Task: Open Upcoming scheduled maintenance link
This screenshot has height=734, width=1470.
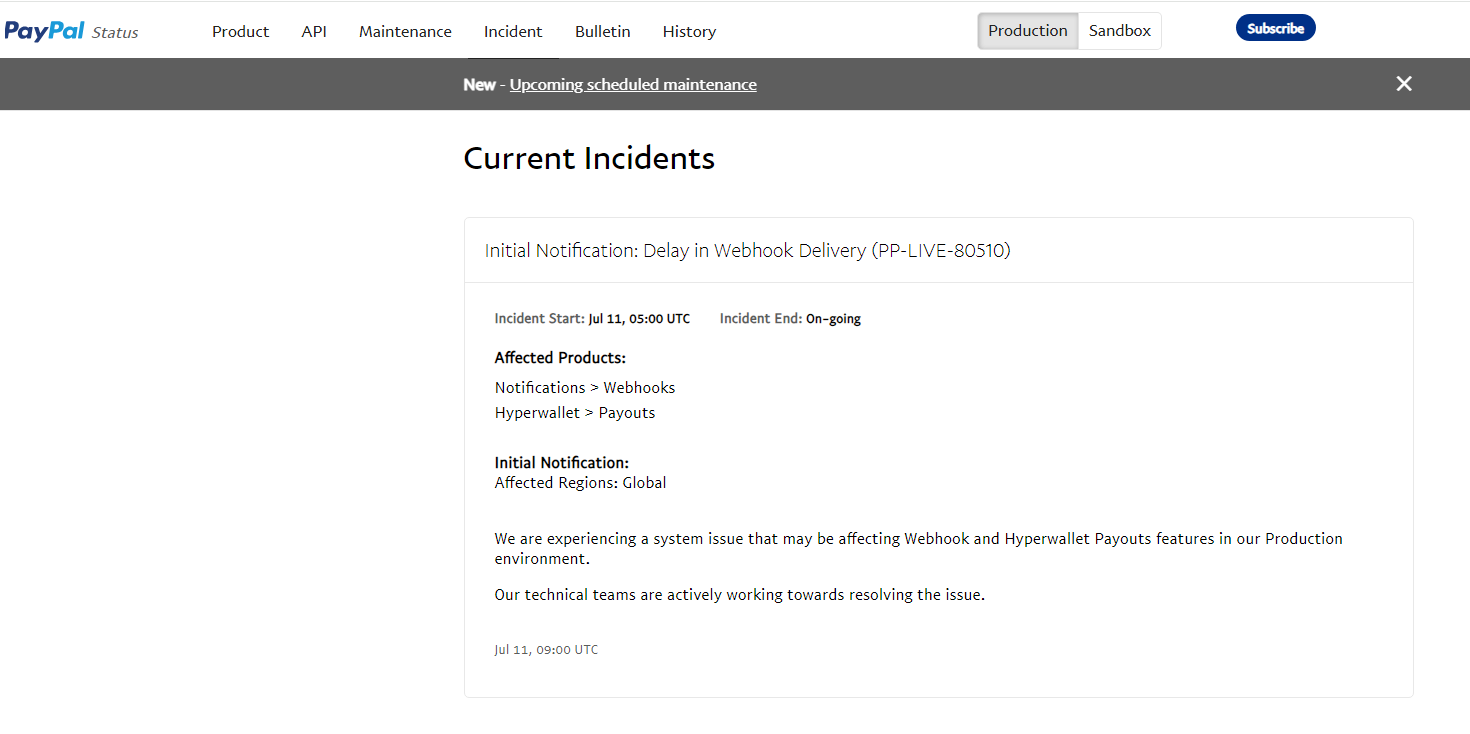Action: click(633, 85)
